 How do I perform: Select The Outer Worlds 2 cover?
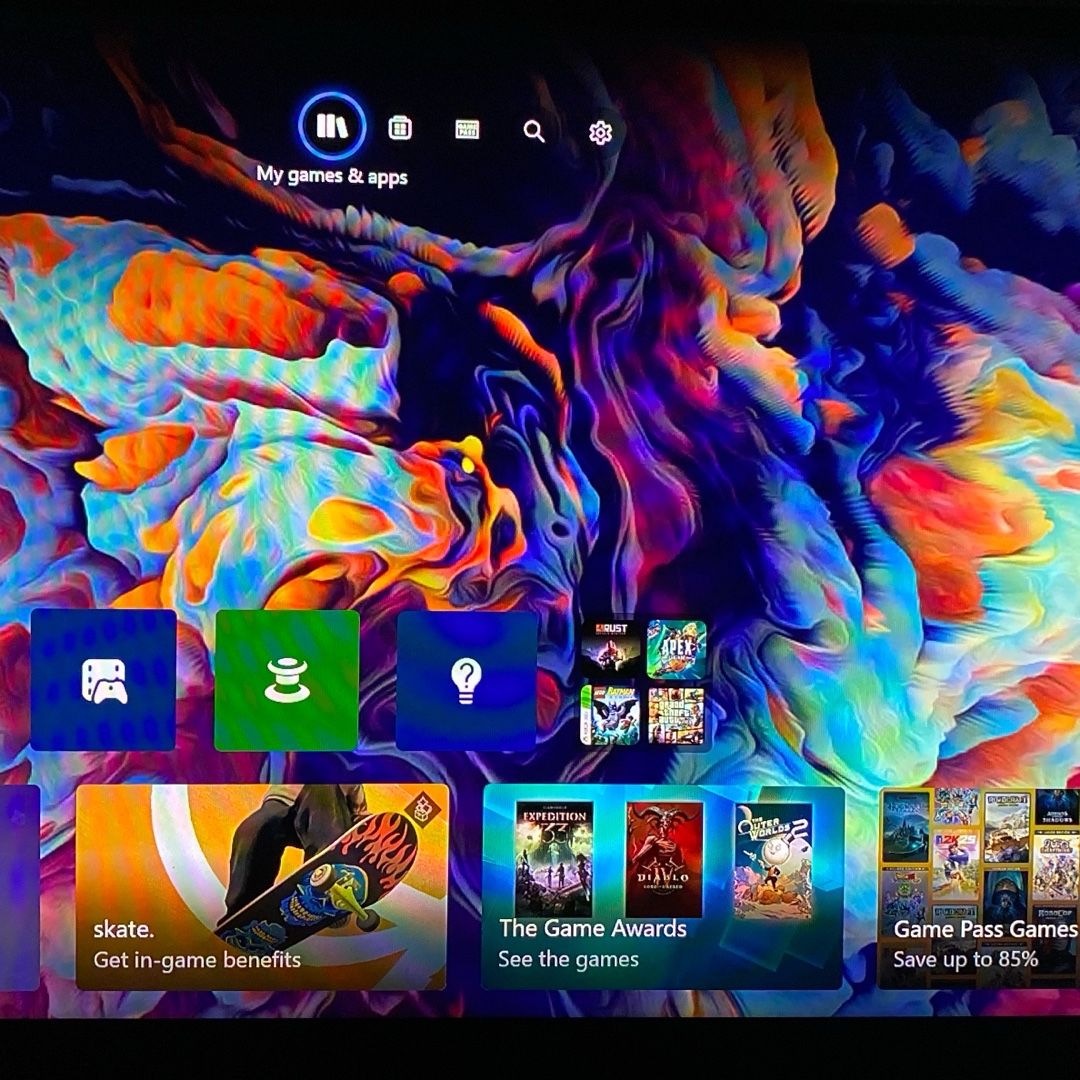pos(773,861)
